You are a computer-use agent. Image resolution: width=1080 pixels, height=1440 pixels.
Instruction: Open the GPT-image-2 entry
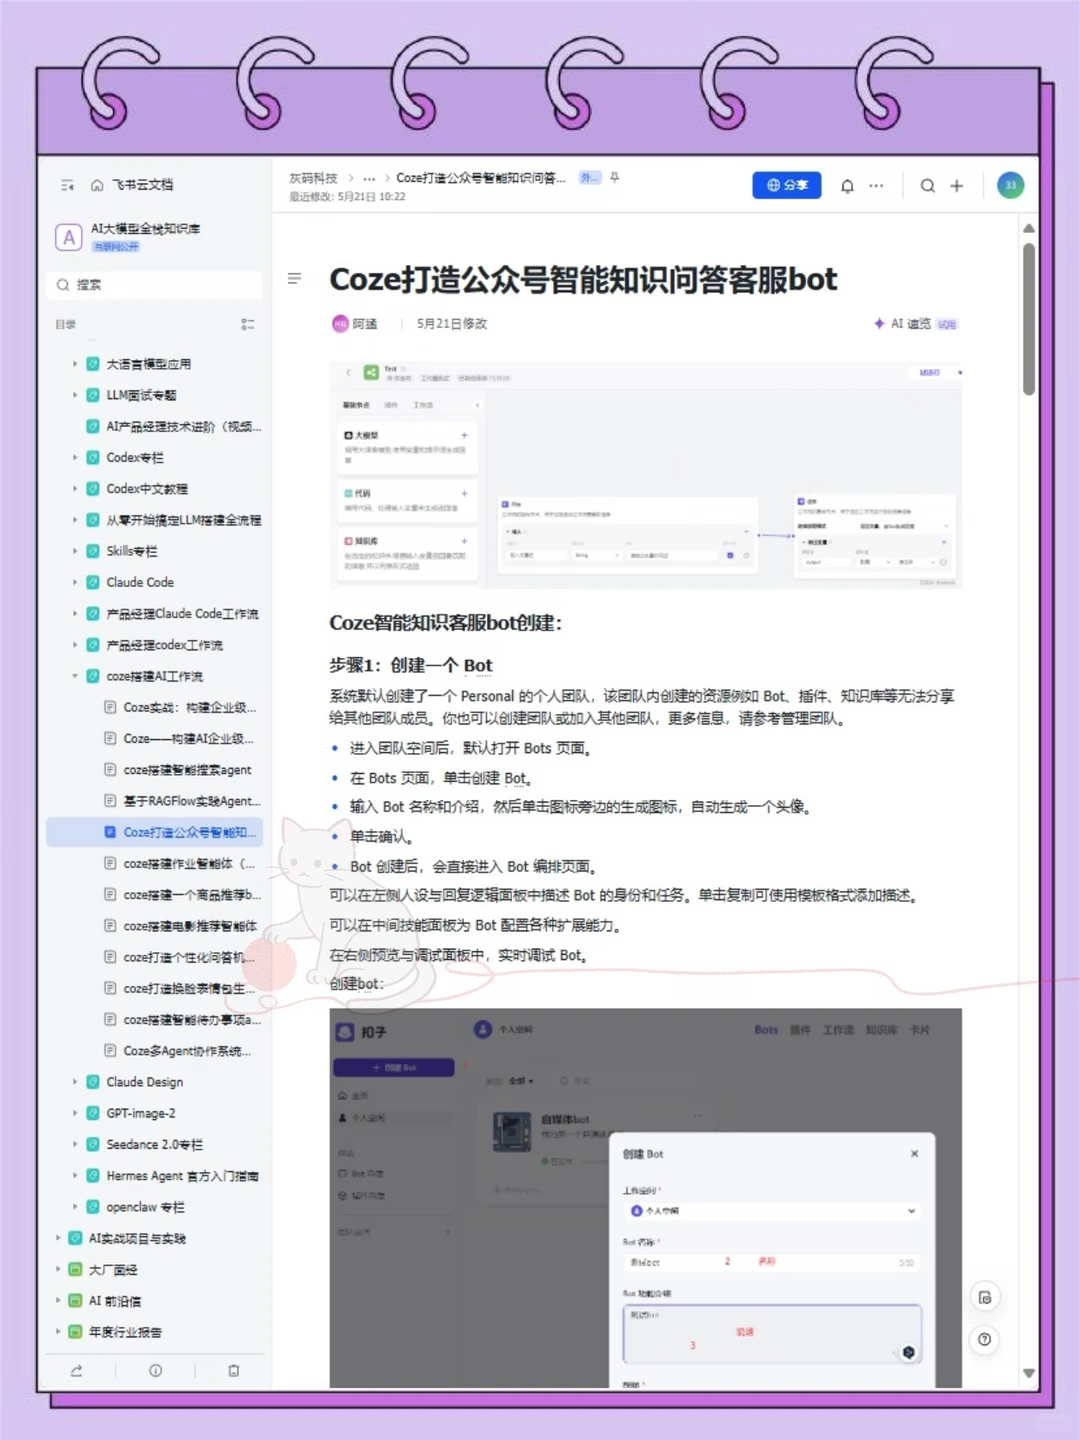pyautogui.click(x=141, y=1113)
